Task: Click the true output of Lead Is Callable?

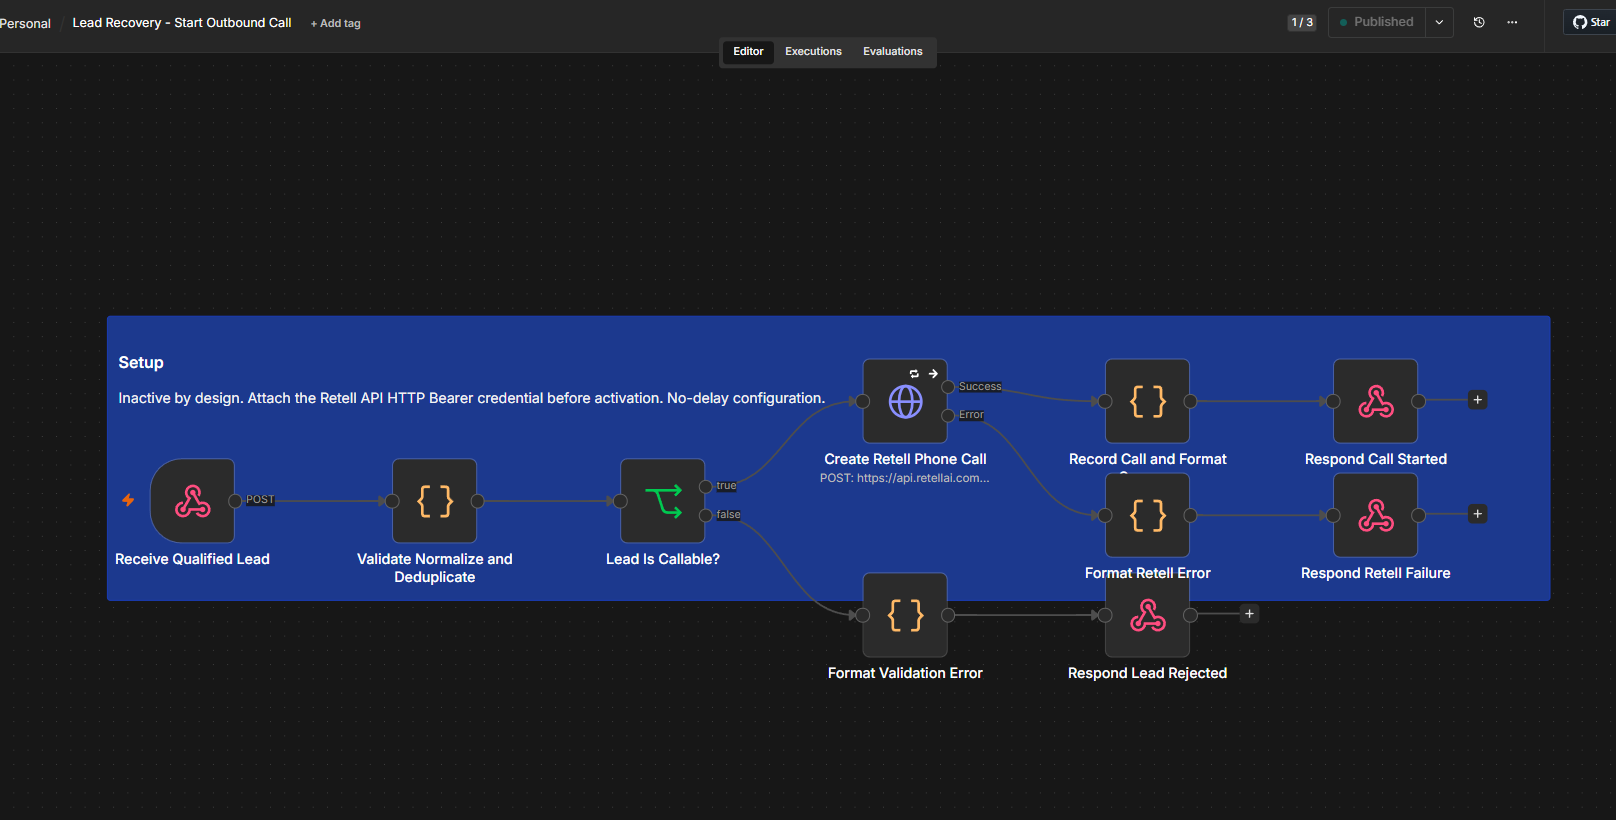Action: coord(706,486)
